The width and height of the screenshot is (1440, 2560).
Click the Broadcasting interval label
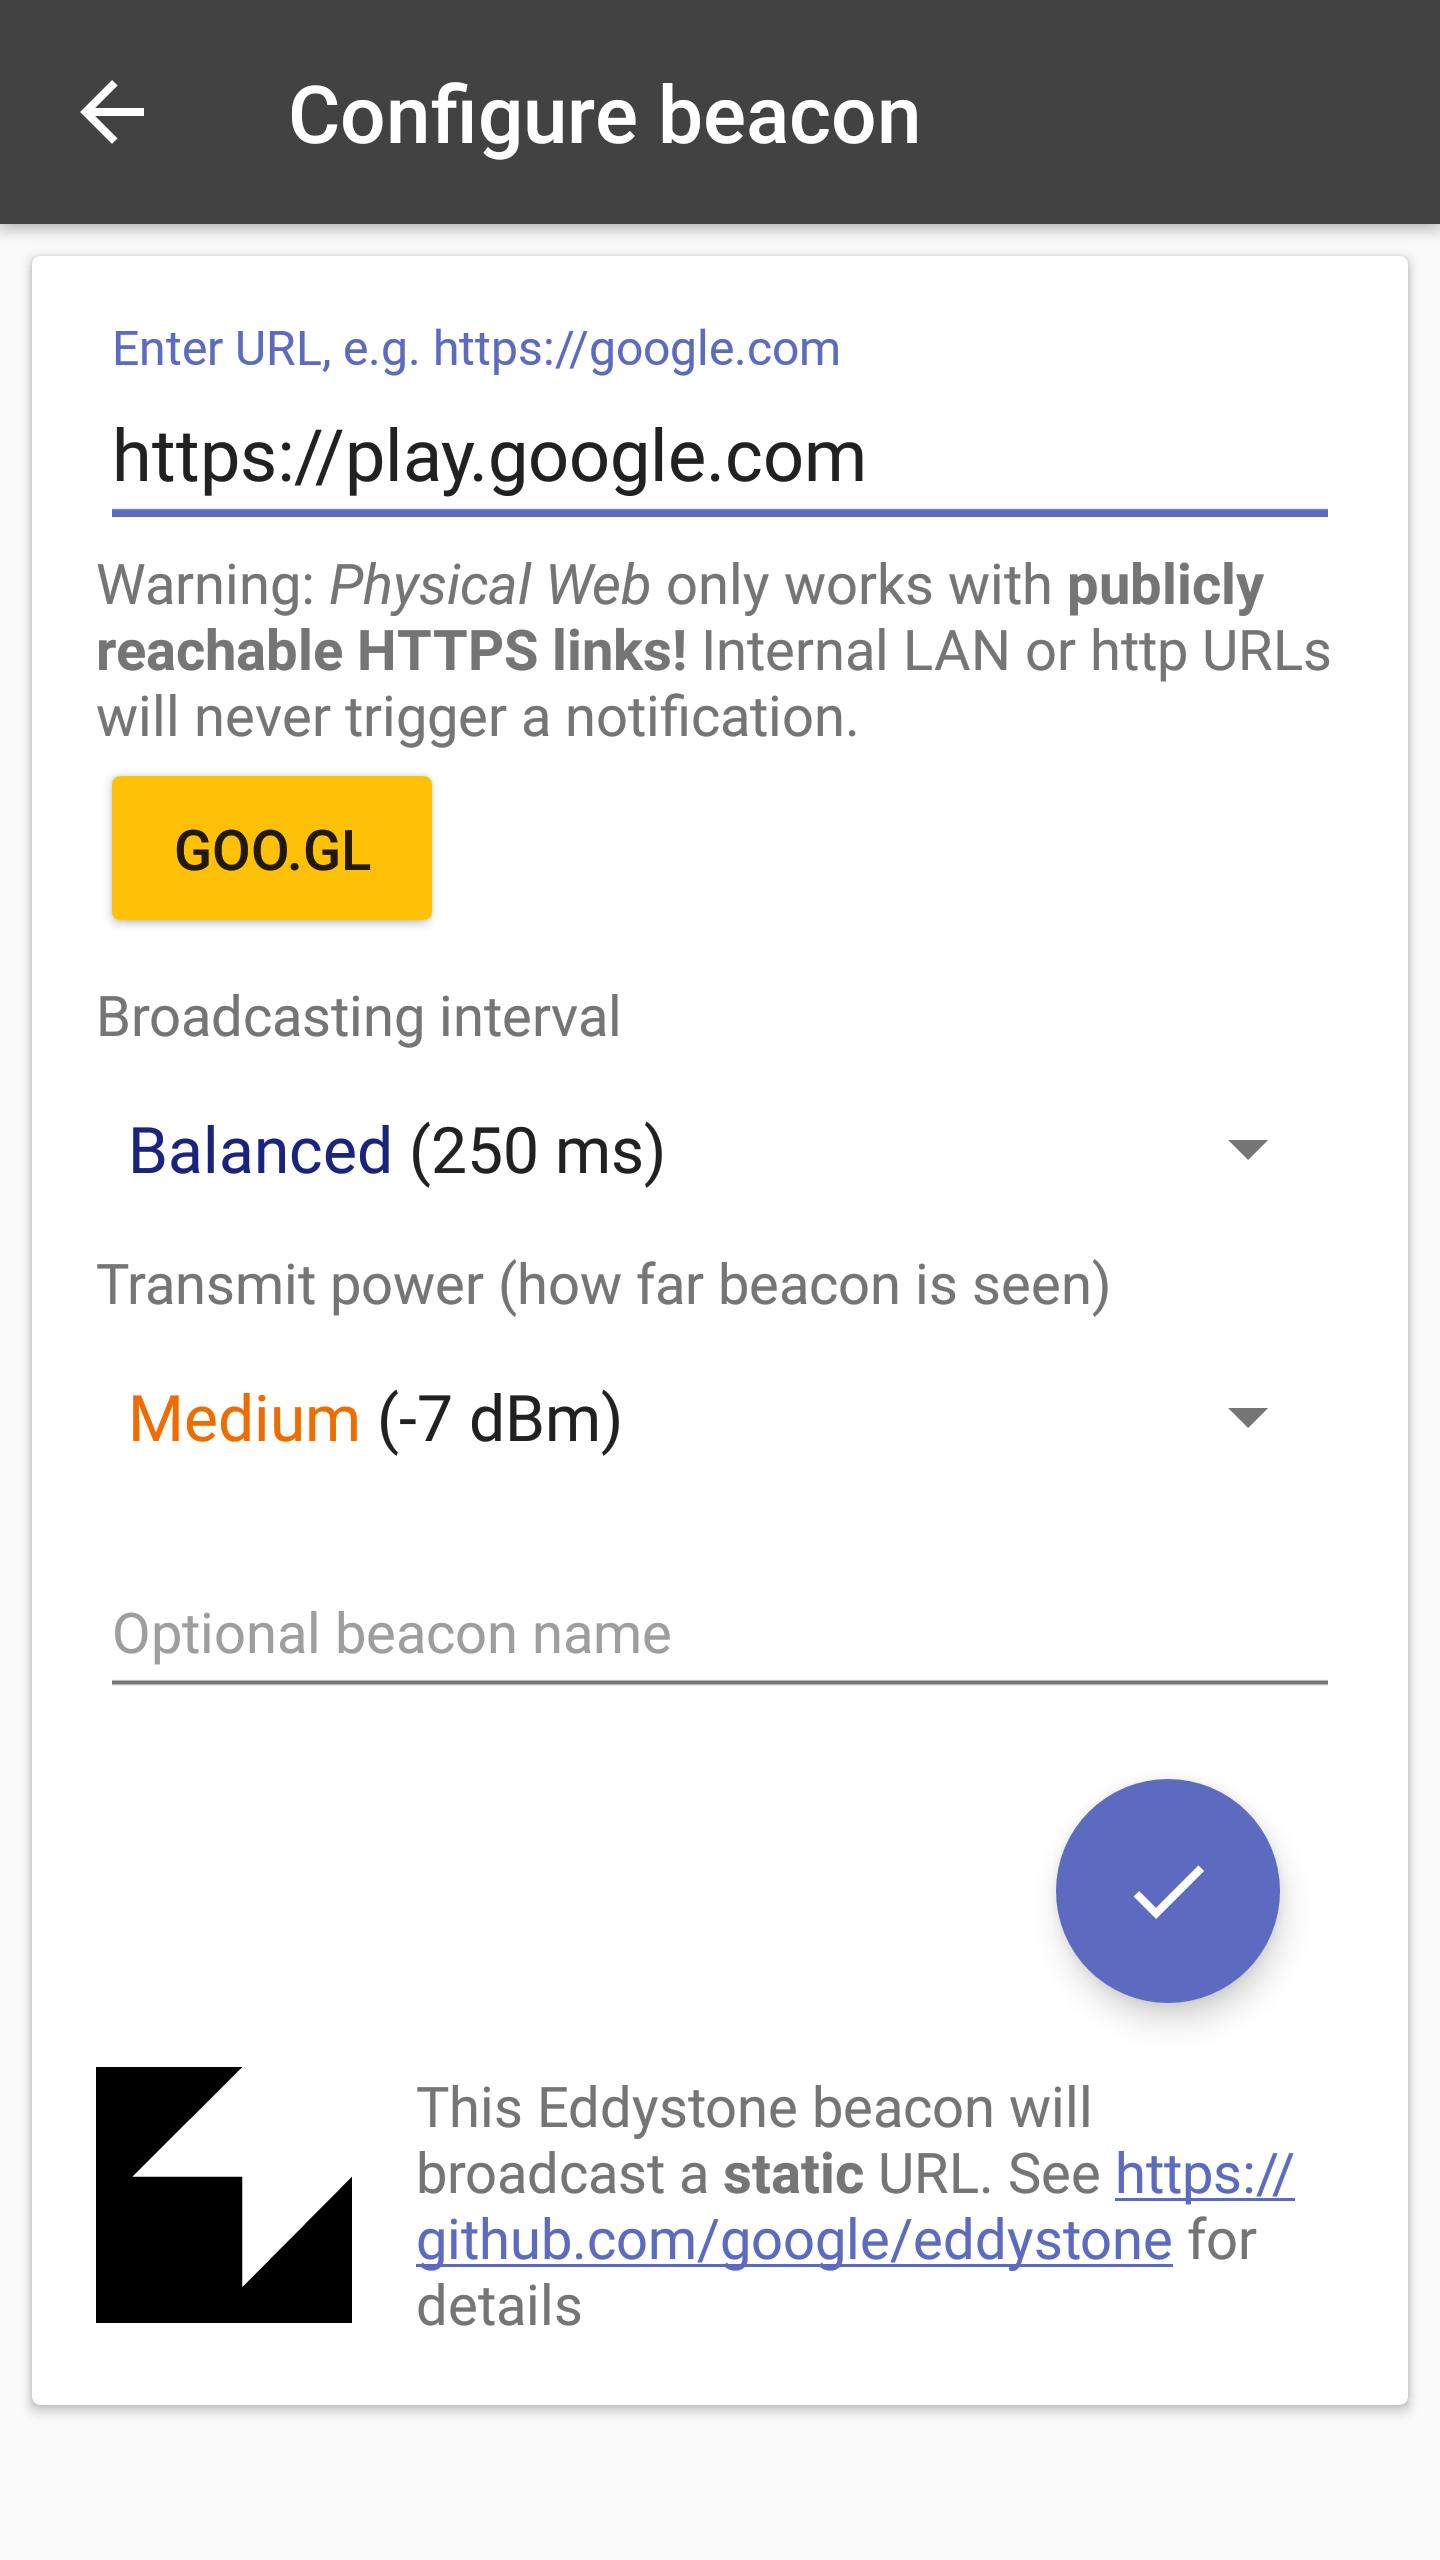pos(358,1016)
